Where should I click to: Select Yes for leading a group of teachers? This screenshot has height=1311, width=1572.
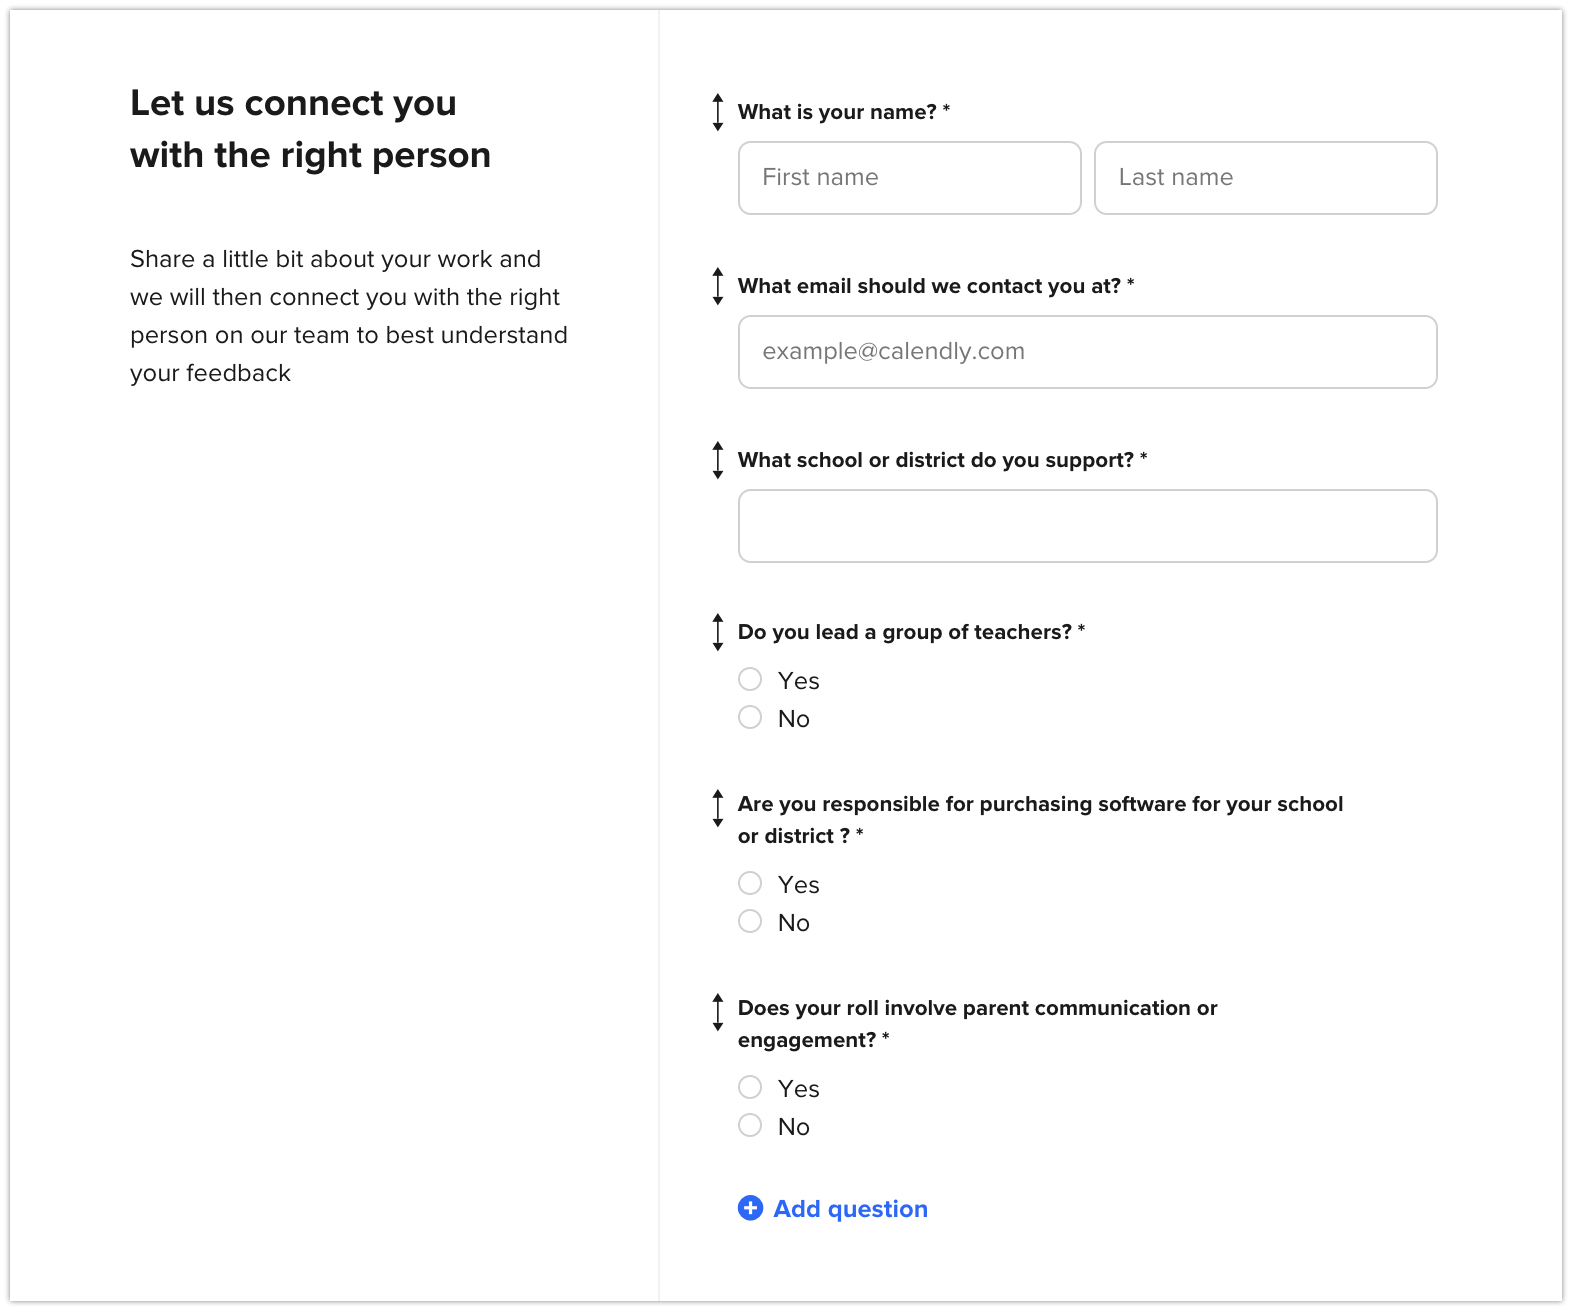point(750,680)
